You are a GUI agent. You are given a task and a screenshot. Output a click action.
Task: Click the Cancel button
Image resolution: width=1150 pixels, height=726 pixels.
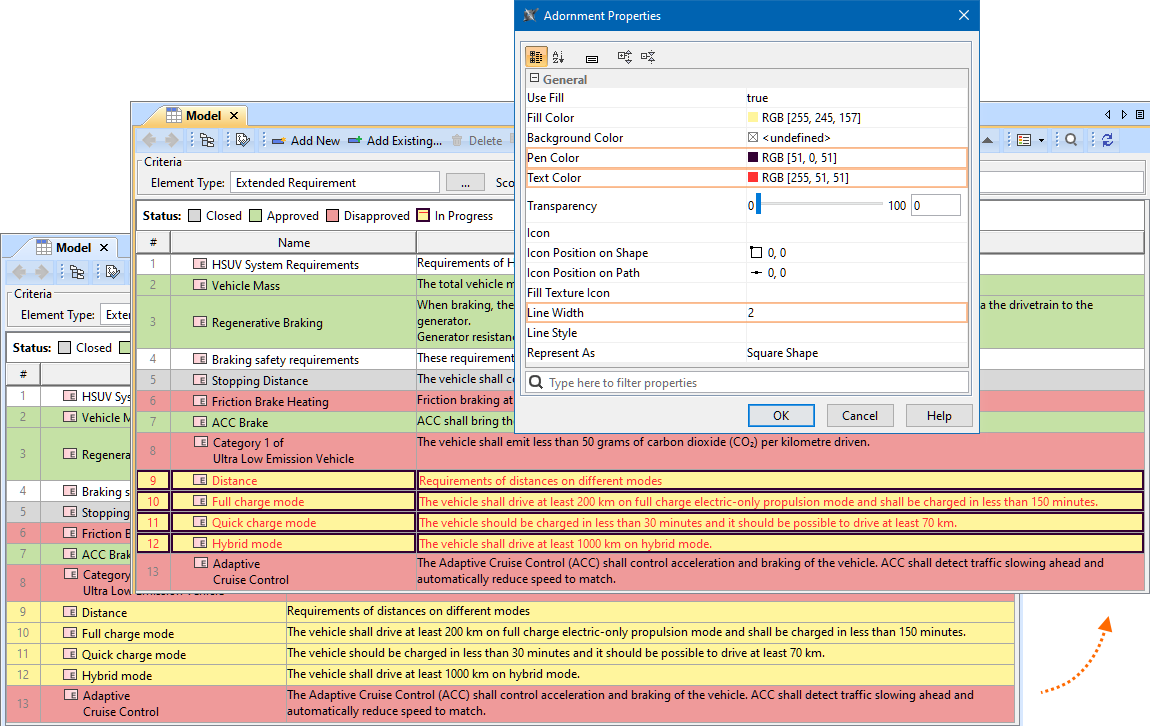click(x=859, y=416)
